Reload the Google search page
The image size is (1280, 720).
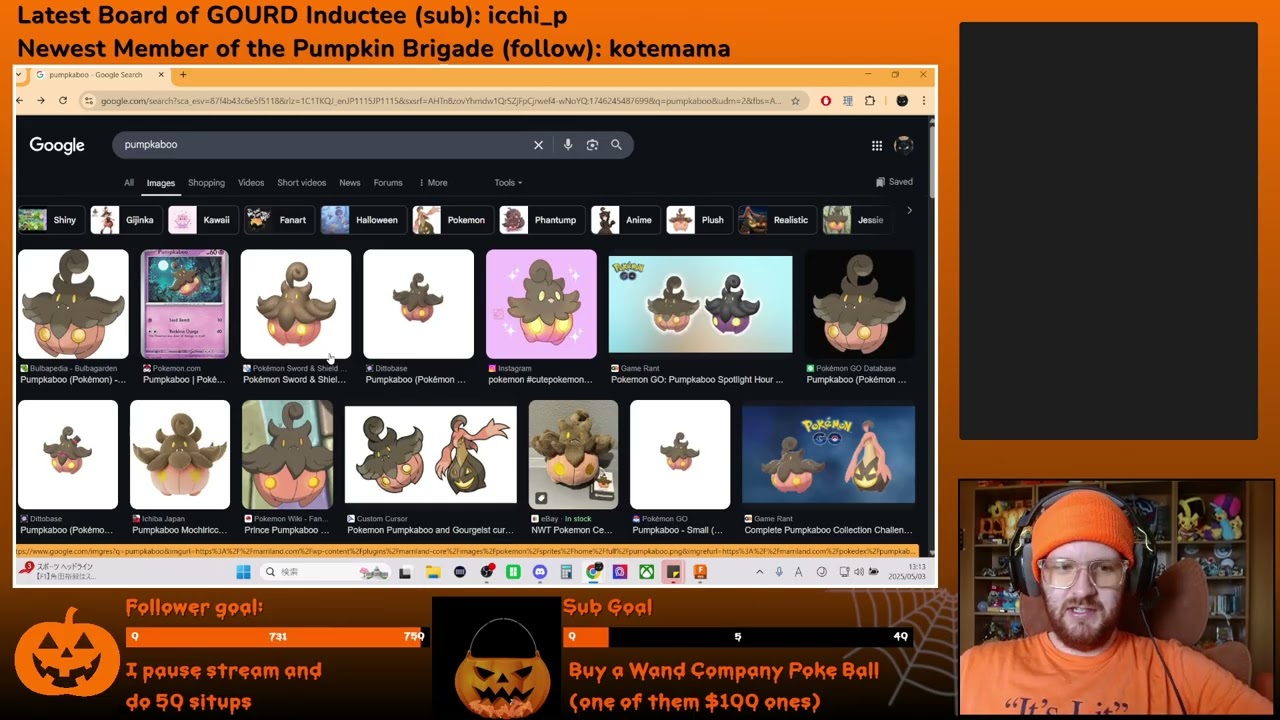click(x=62, y=100)
